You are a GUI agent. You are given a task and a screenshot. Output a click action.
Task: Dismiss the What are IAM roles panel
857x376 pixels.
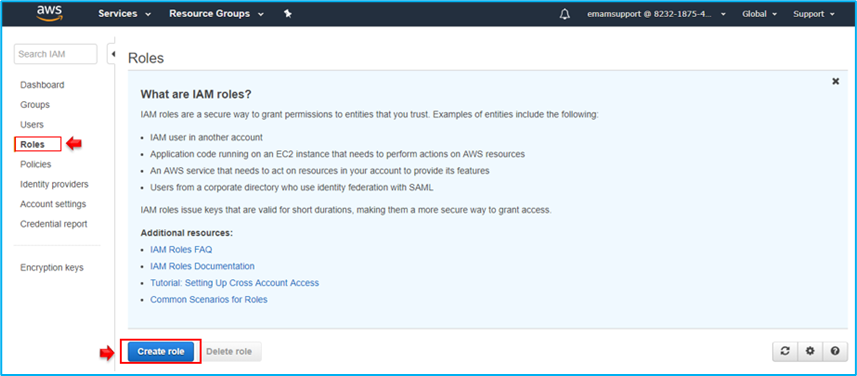click(x=835, y=81)
